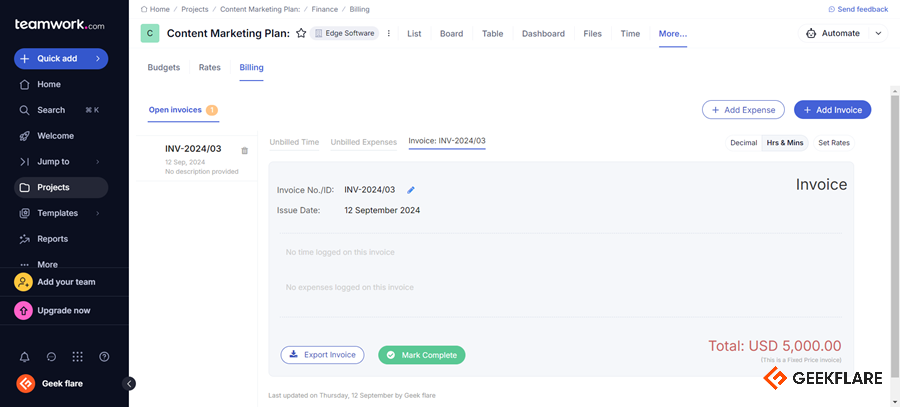
Task: Expand the Templates sidebar item
Action: coord(97,213)
